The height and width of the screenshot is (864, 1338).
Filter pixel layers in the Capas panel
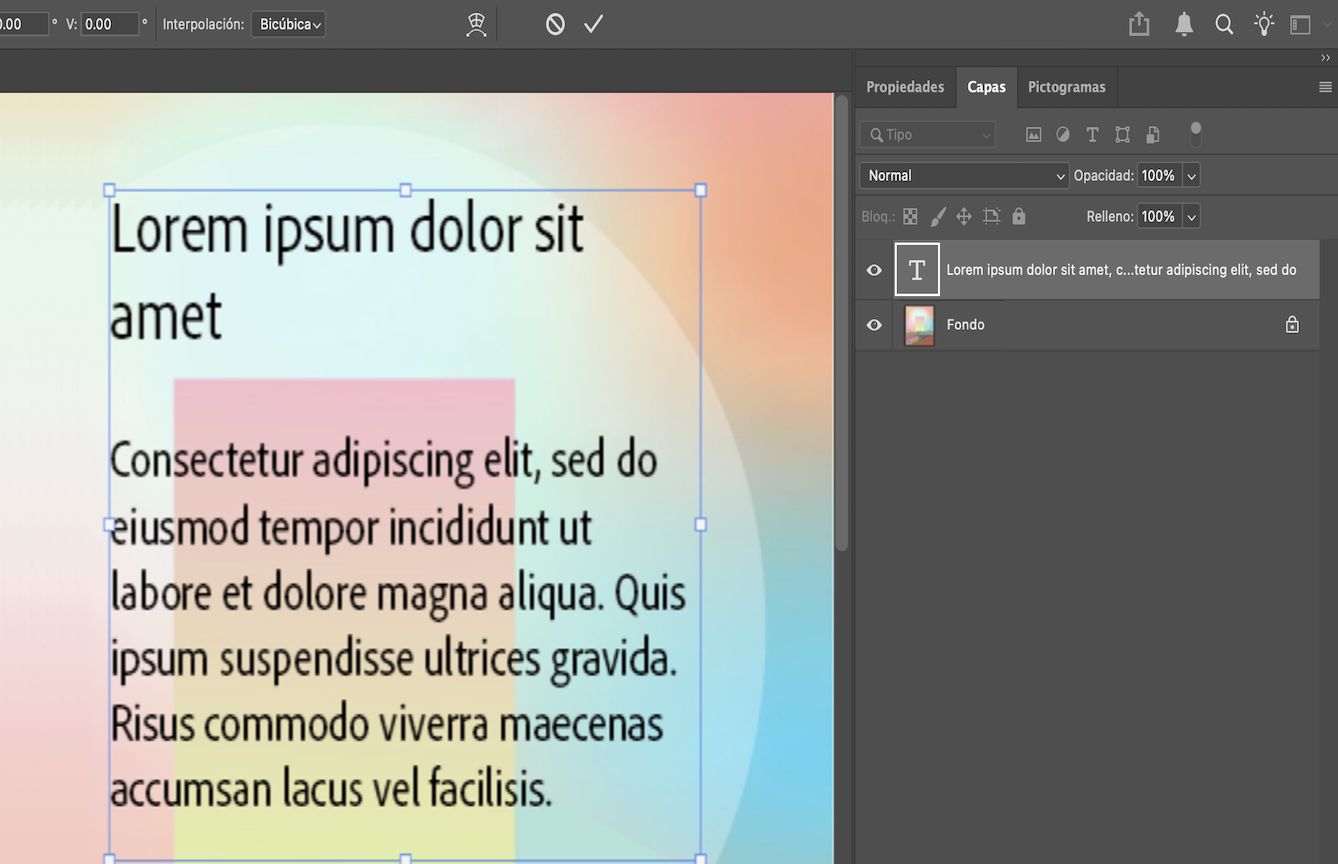[x=1033, y=134]
